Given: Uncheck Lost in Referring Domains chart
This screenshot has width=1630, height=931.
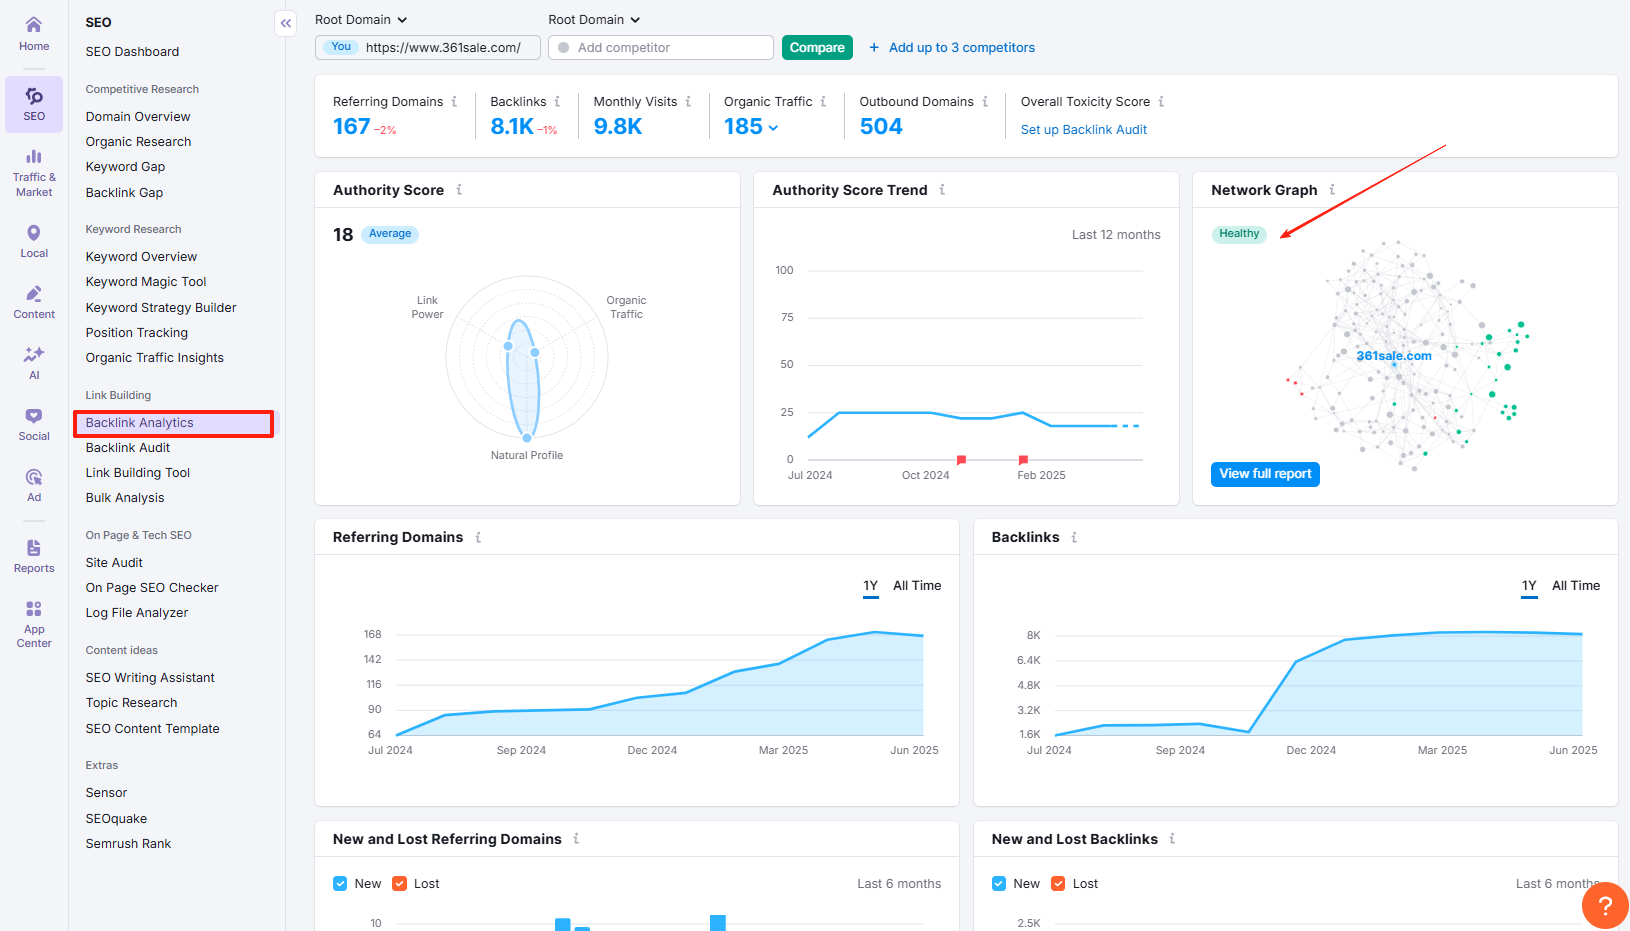Looking at the screenshot, I should click(x=400, y=884).
